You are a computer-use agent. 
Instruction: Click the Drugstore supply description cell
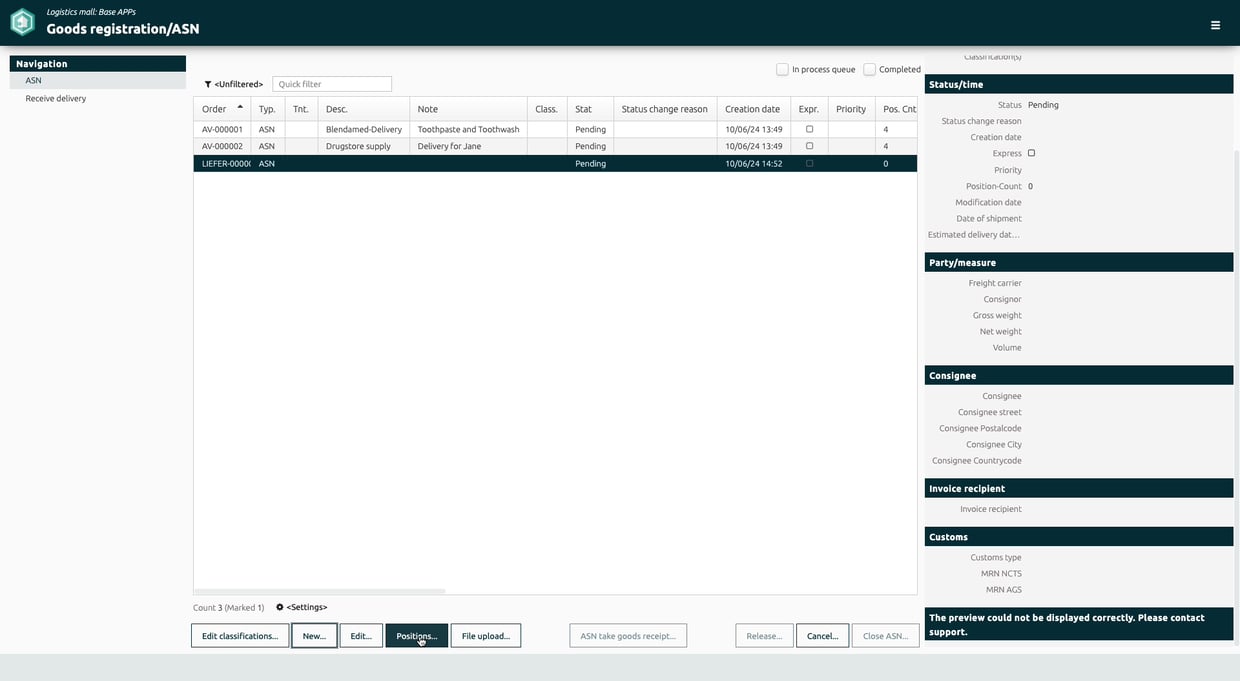pyautogui.click(x=364, y=146)
